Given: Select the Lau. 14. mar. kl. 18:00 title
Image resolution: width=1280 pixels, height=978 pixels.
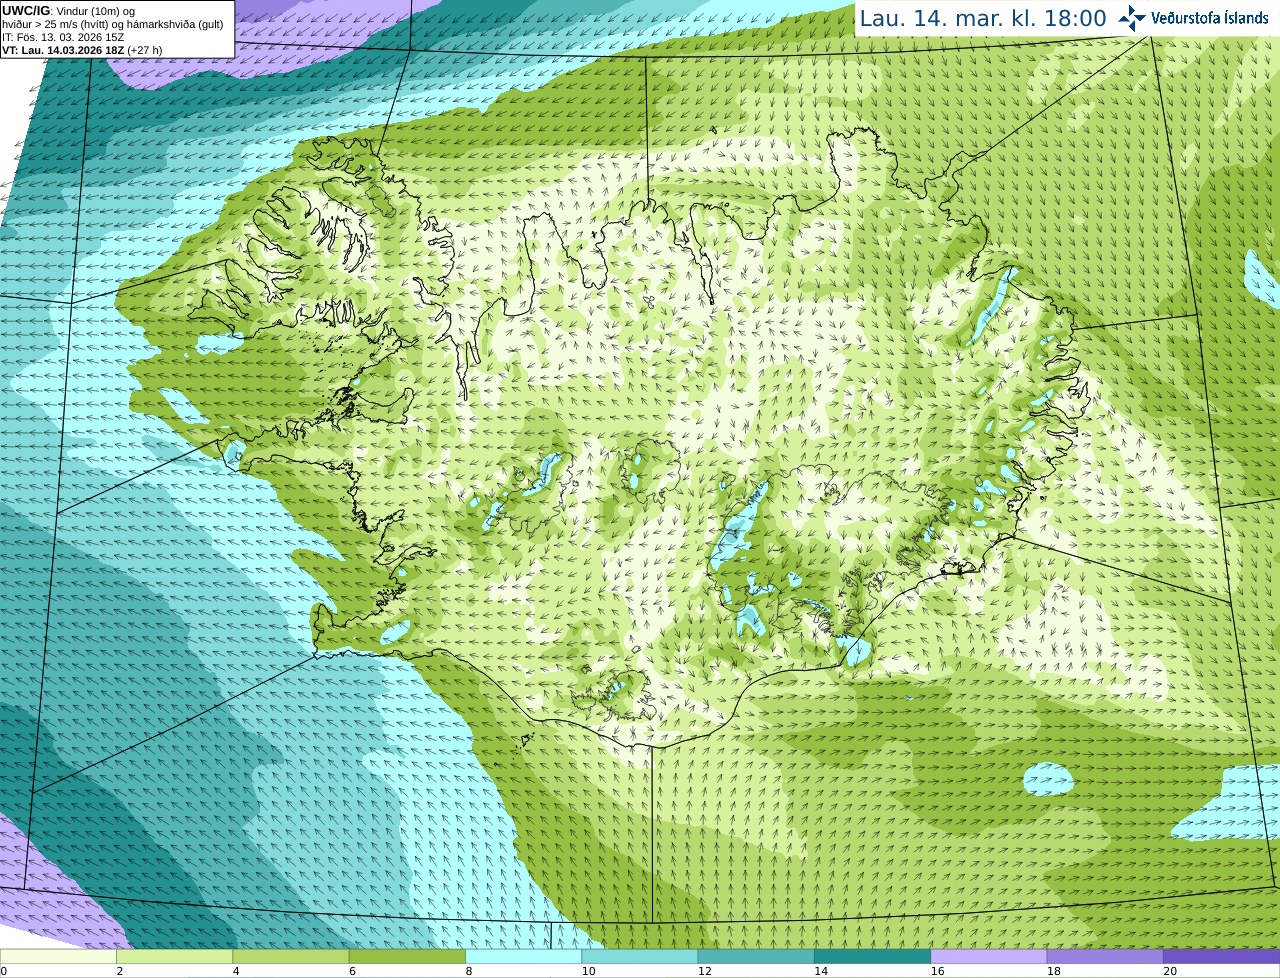Looking at the screenshot, I should 983,18.
